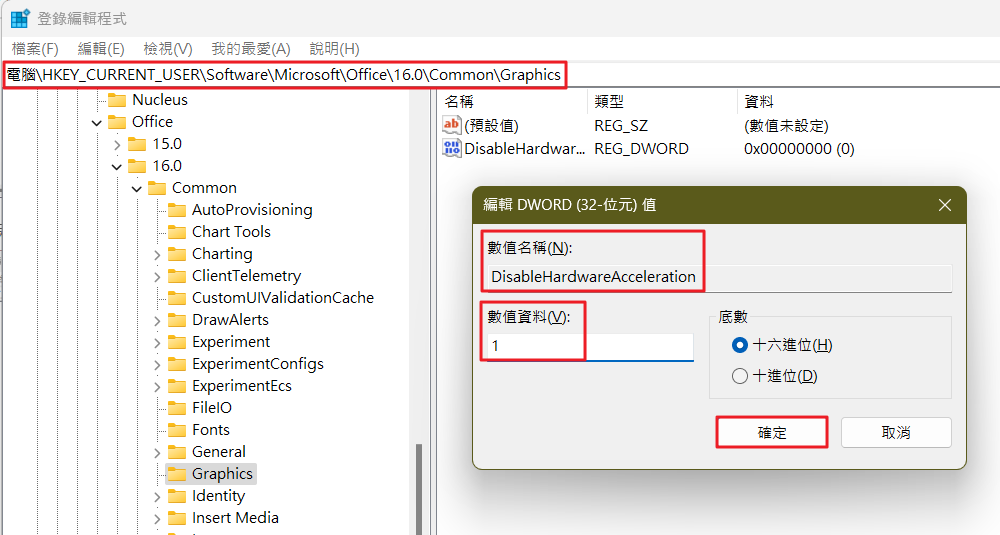The width and height of the screenshot is (1000, 535).
Task: Collapse the Office tree node
Action: tap(97, 122)
